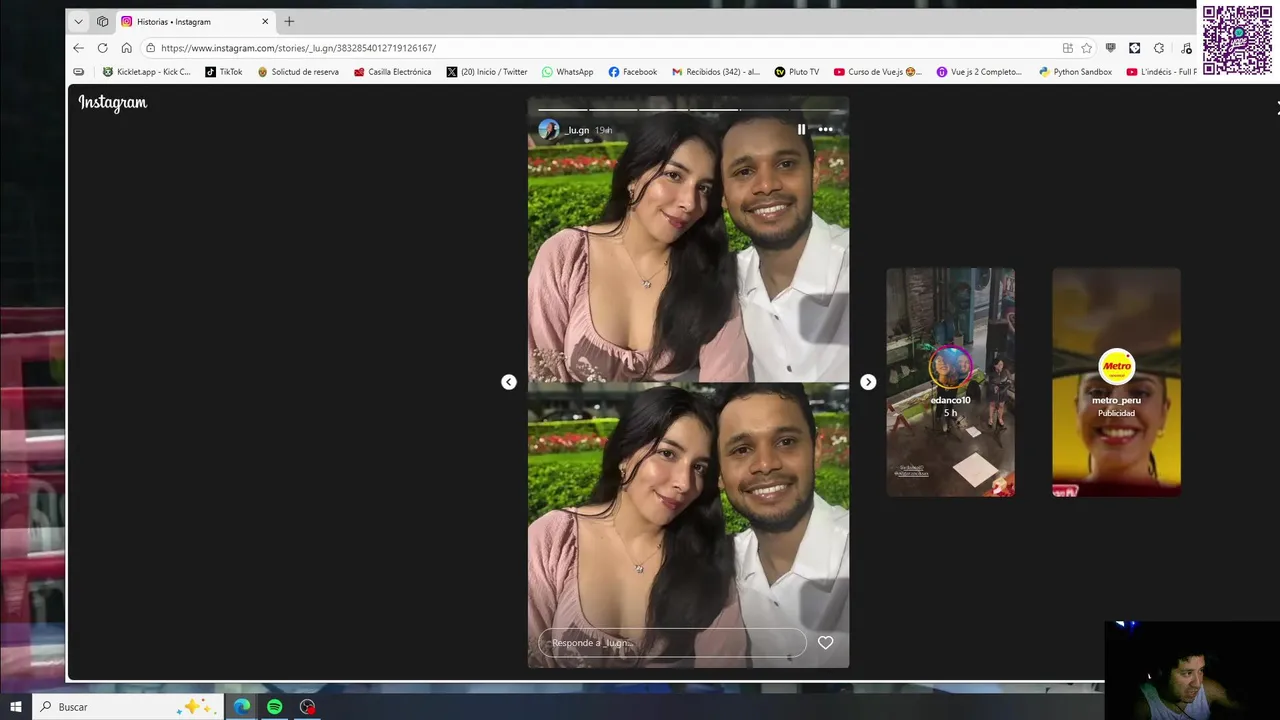The image size is (1280, 720).
Task: Go to the previous story arrow
Action: pos(509,382)
